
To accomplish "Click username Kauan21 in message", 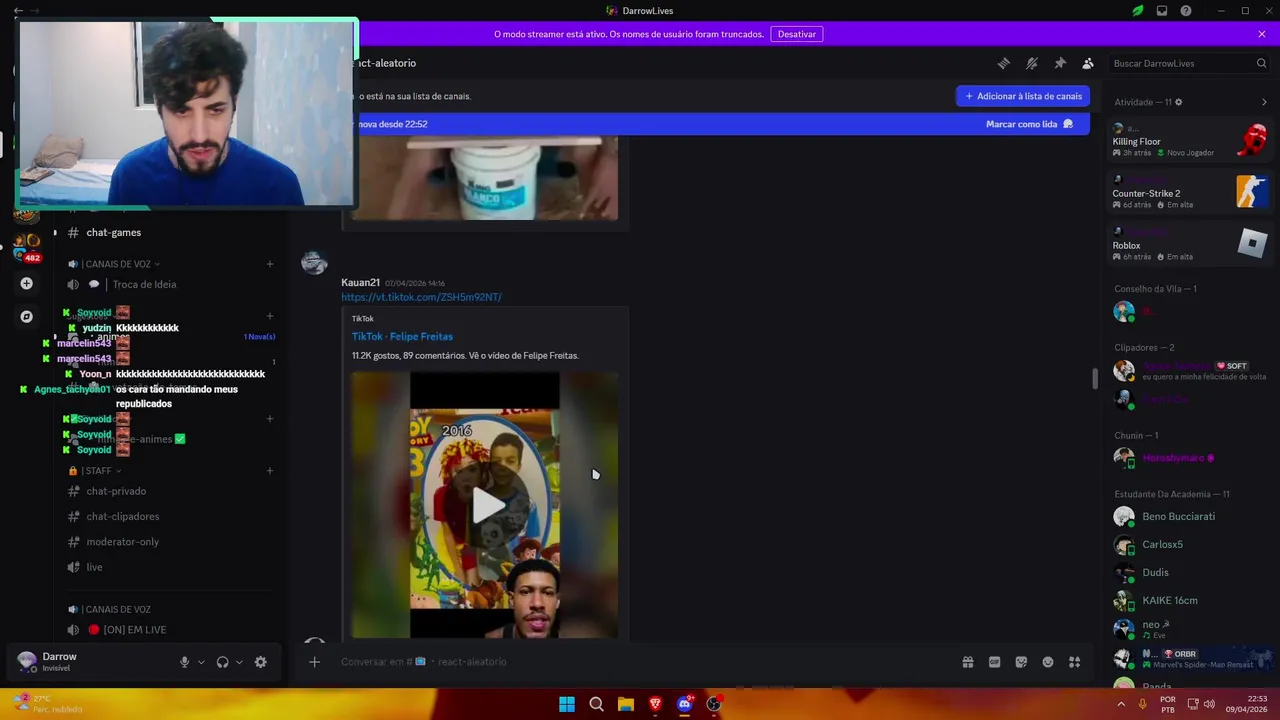I will 360,283.
